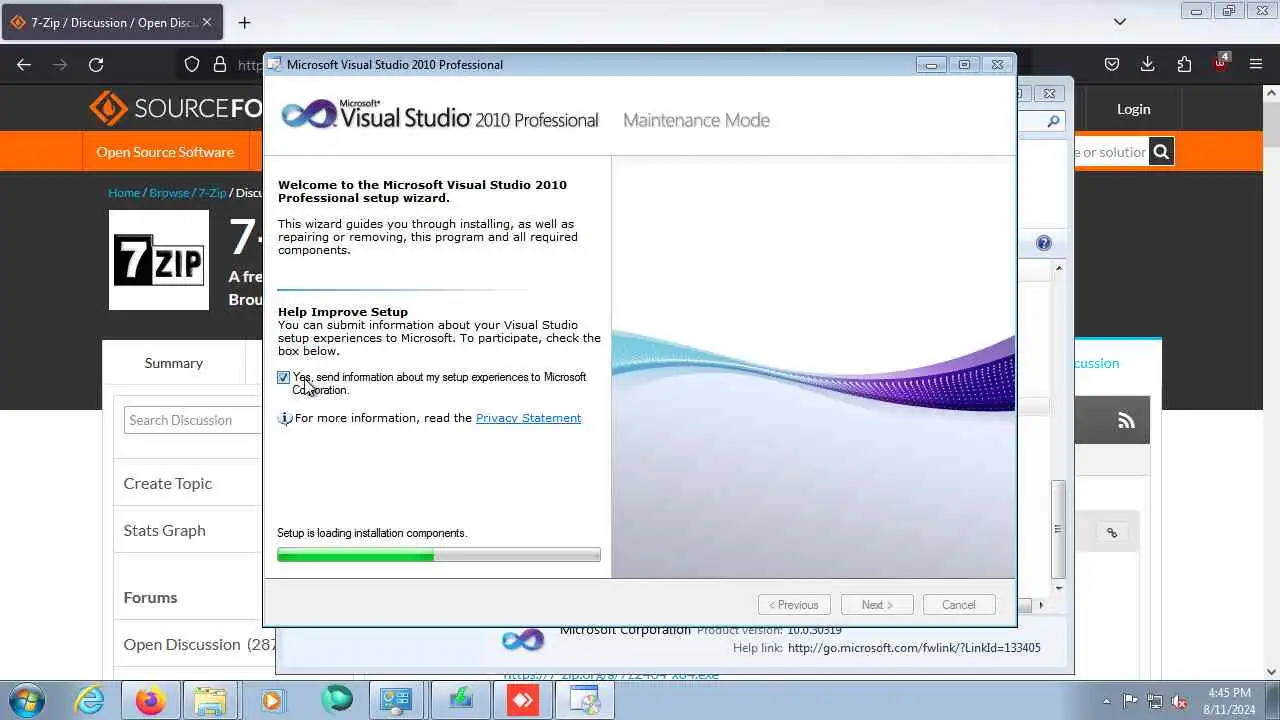Open Windows Media Player taskbar icon
Image resolution: width=1280 pixels, height=720 pixels.
tap(272, 701)
